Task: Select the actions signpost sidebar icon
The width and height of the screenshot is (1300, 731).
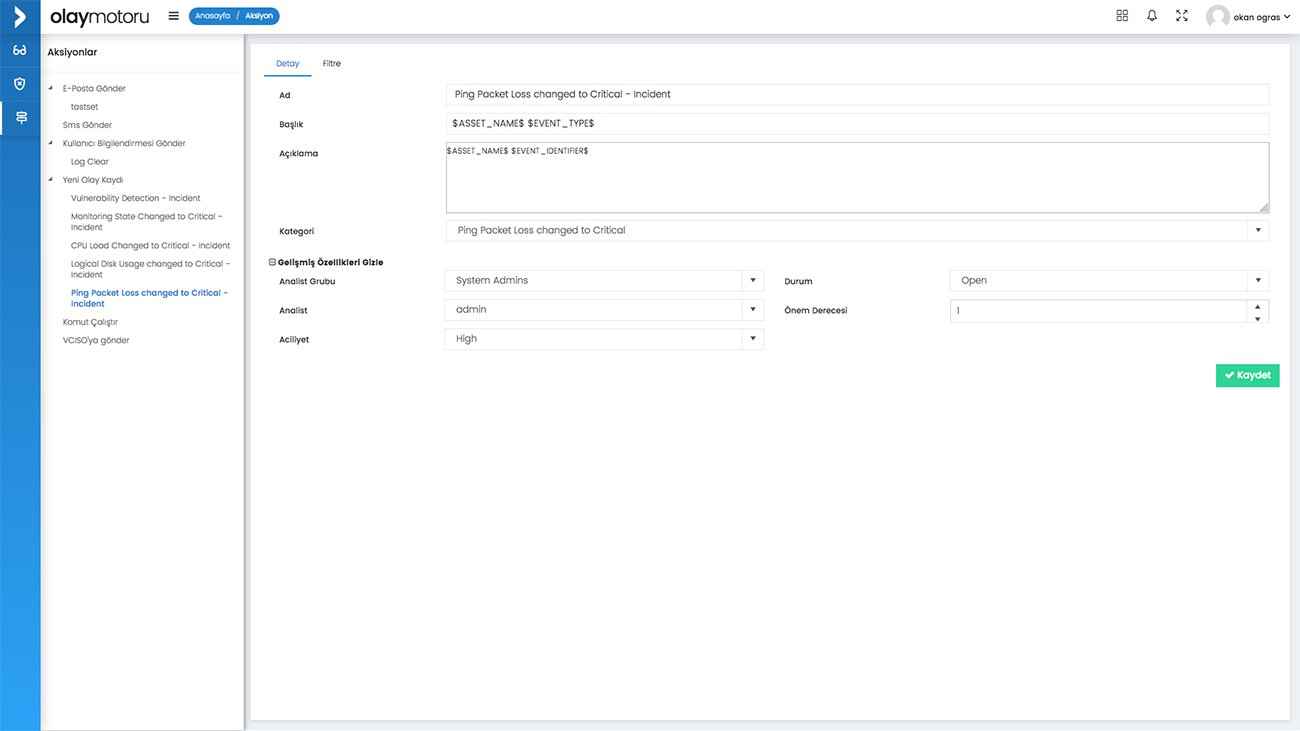Action: (x=20, y=118)
